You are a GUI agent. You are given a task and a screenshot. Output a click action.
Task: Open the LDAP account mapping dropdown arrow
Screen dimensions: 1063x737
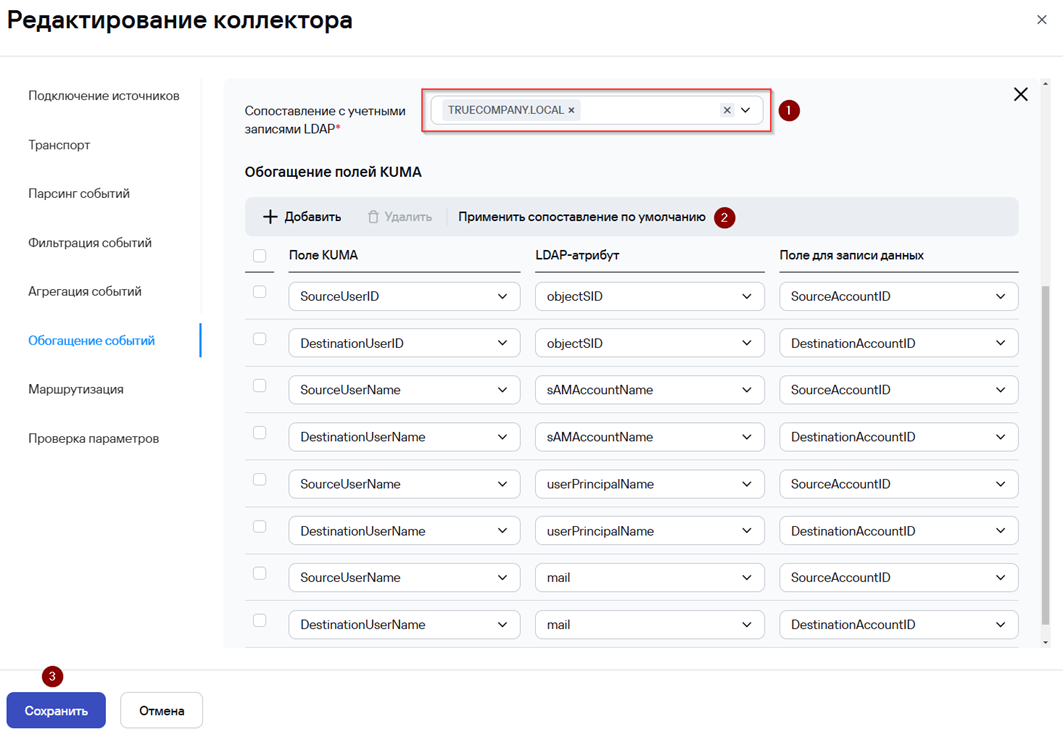(746, 110)
